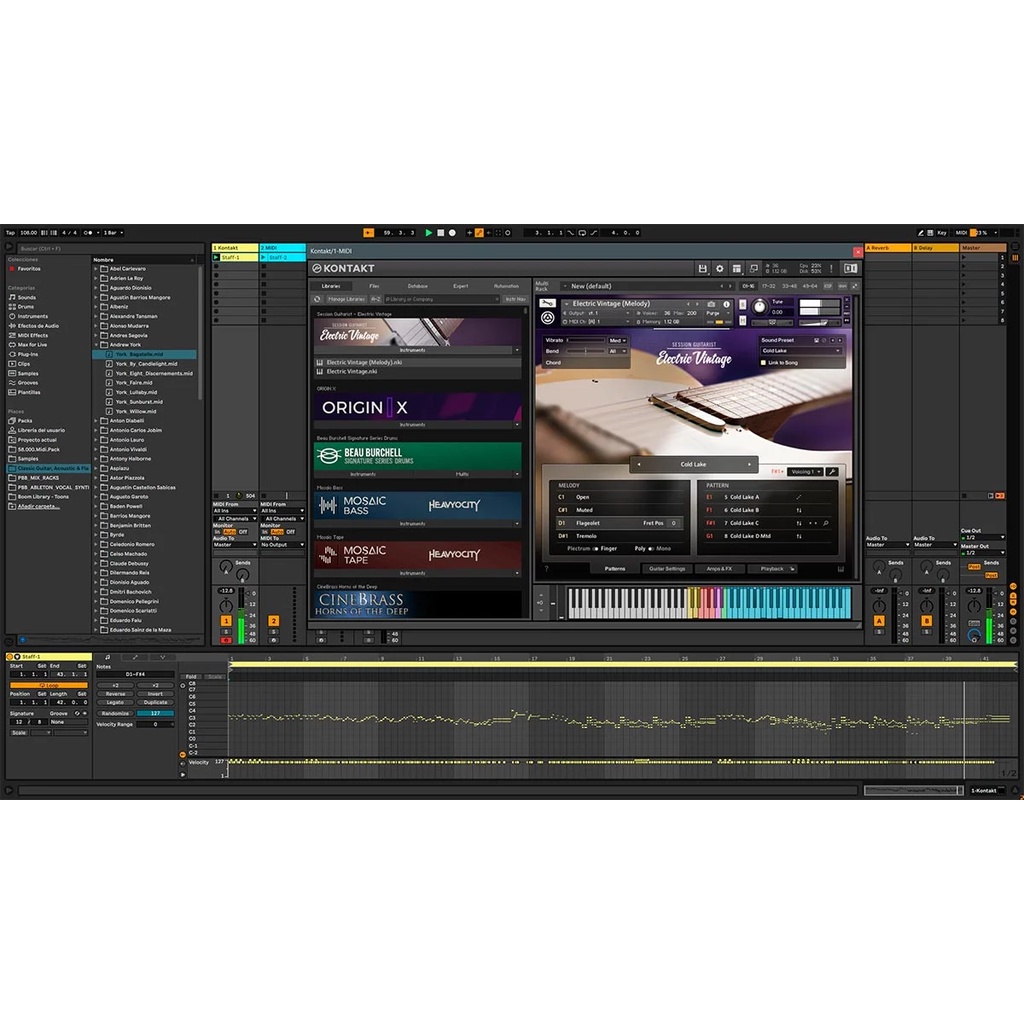Click the Kontakt instrument Tune knob

(x=759, y=307)
